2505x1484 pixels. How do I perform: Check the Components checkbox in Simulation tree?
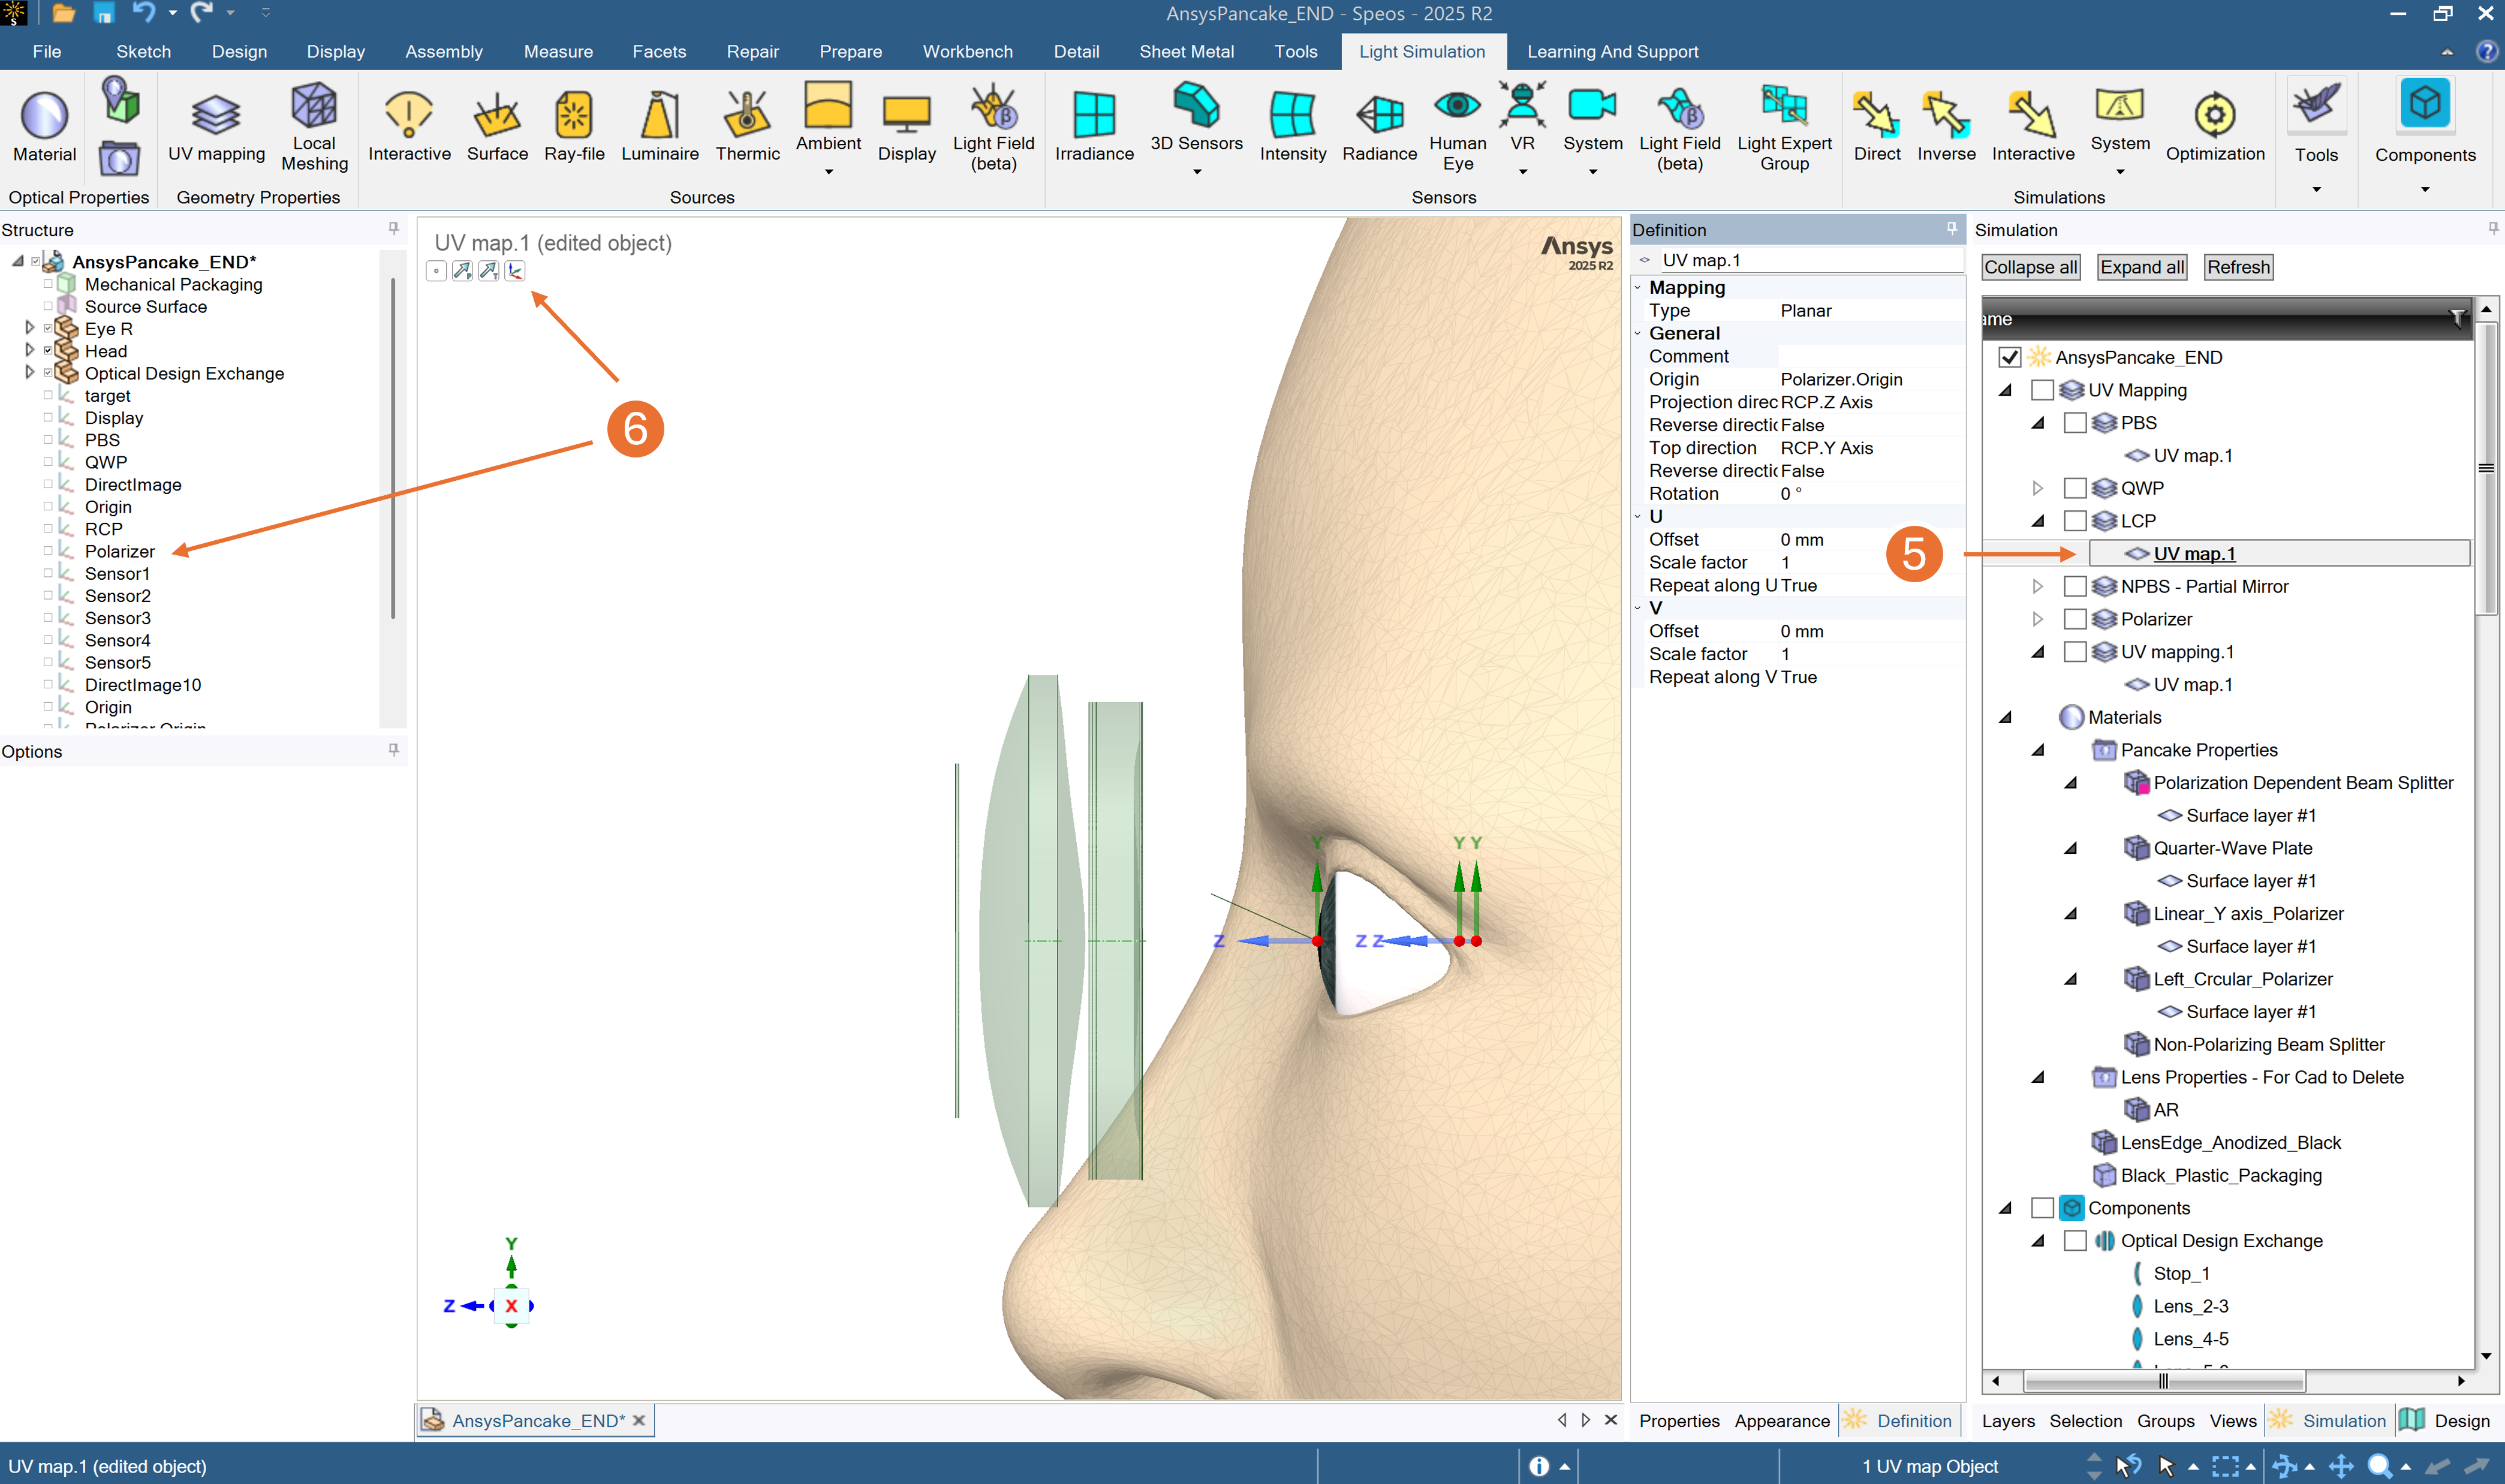[x=2042, y=1208]
